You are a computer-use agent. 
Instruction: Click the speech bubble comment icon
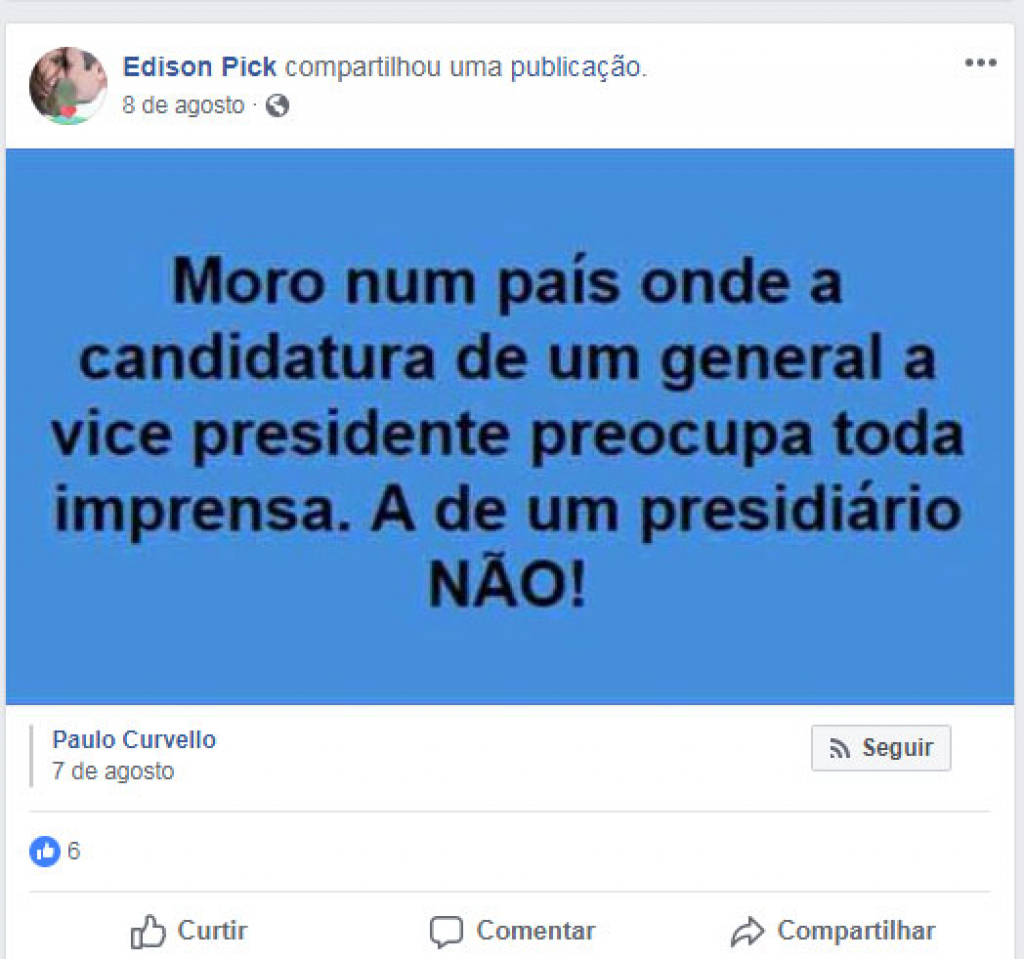tap(447, 932)
